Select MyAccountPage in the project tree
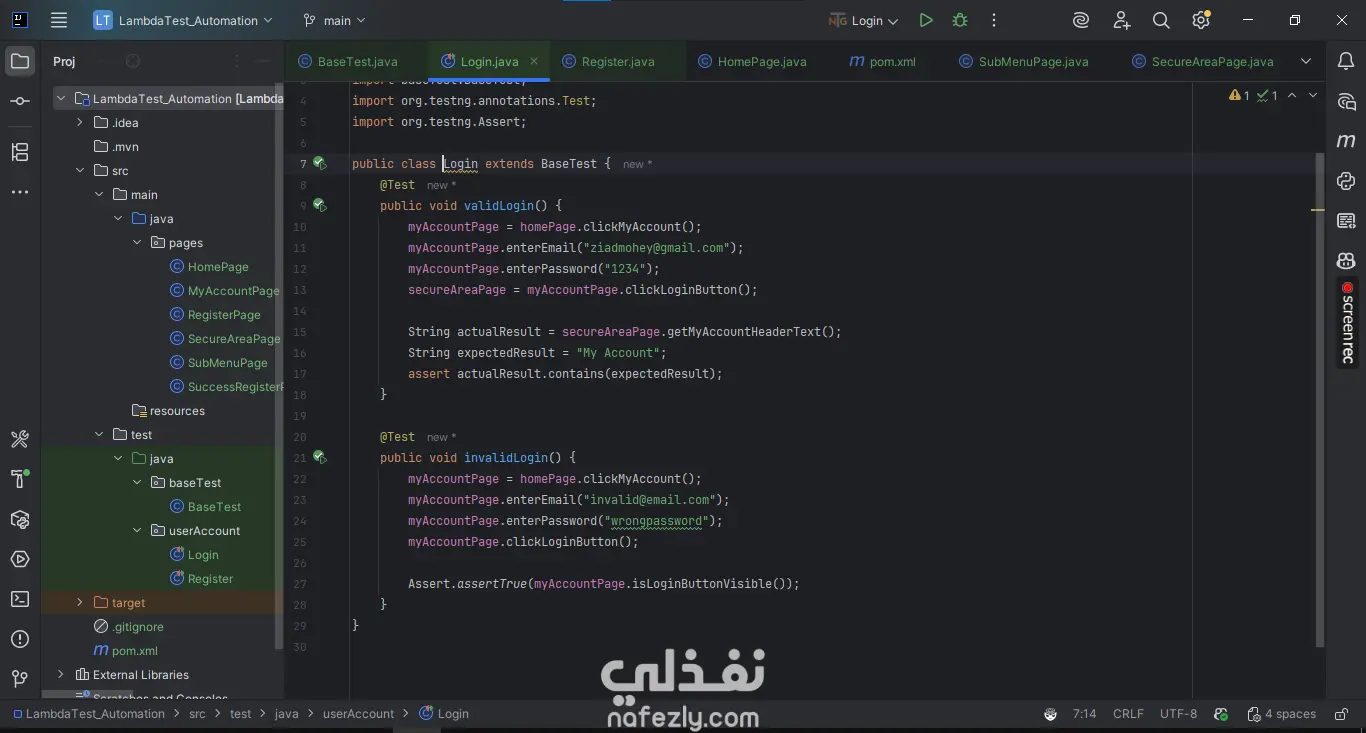The image size is (1366, 733). click(234, 291)
